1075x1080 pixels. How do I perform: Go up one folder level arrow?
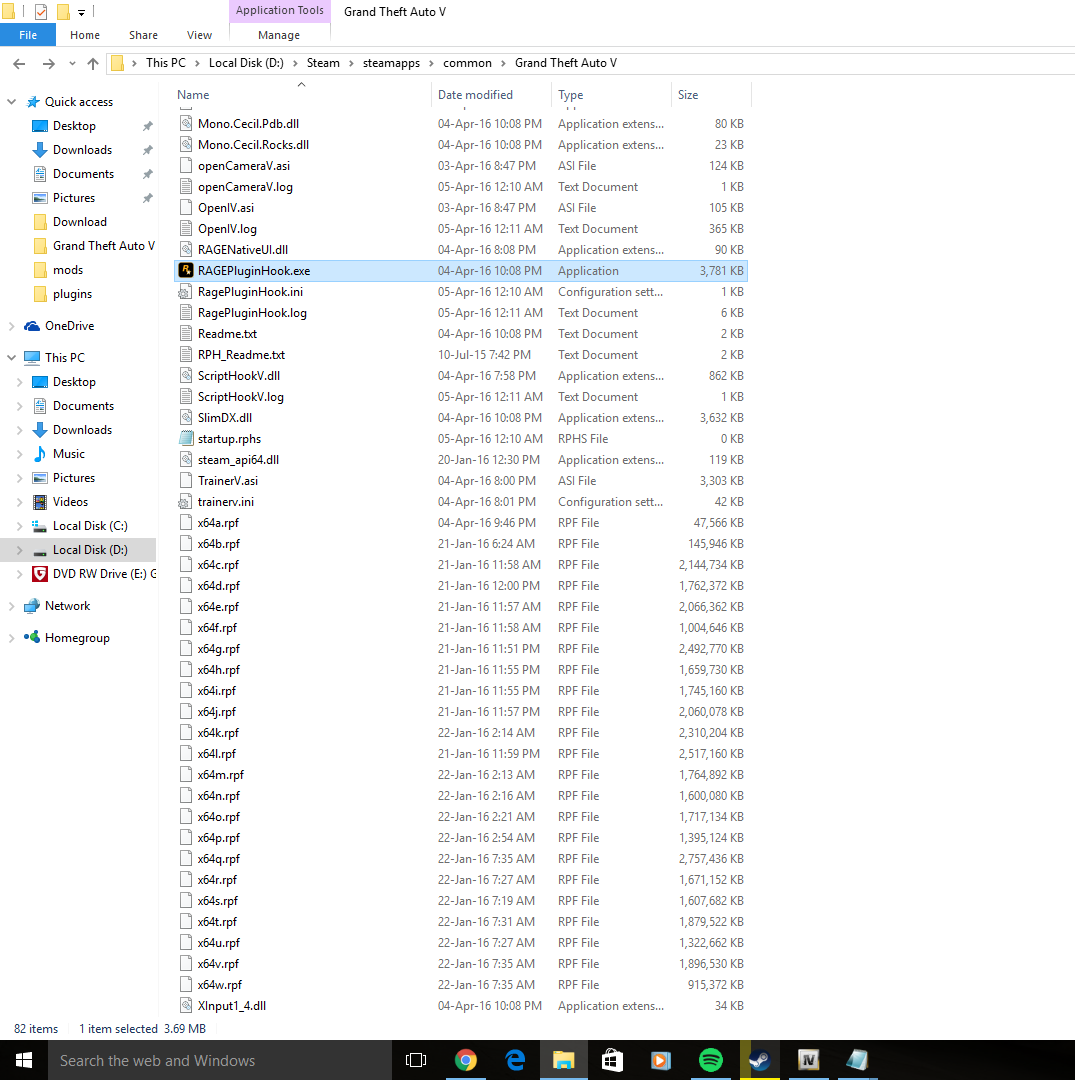(x=93, y=63)
